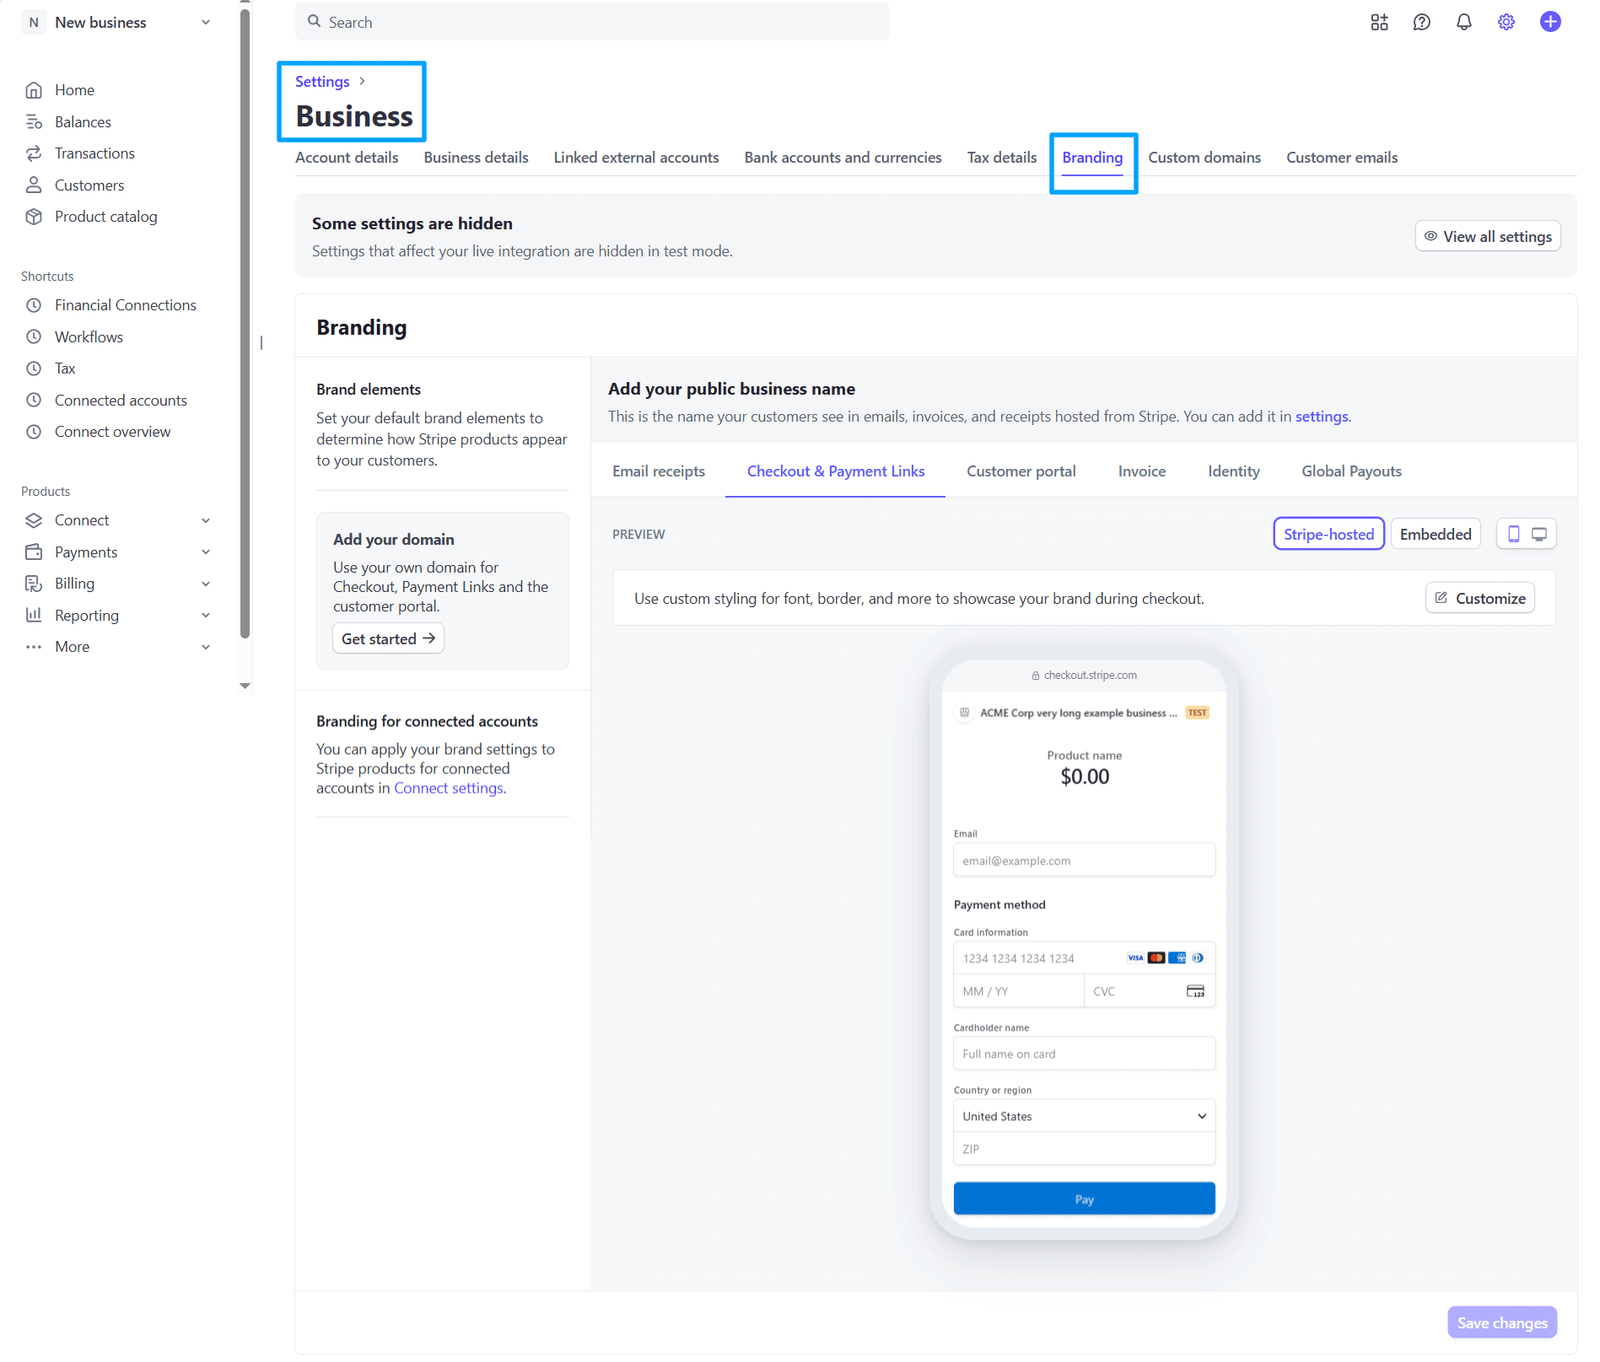
Task: Click View all settings eye button
Action: tap(1488, 236)
